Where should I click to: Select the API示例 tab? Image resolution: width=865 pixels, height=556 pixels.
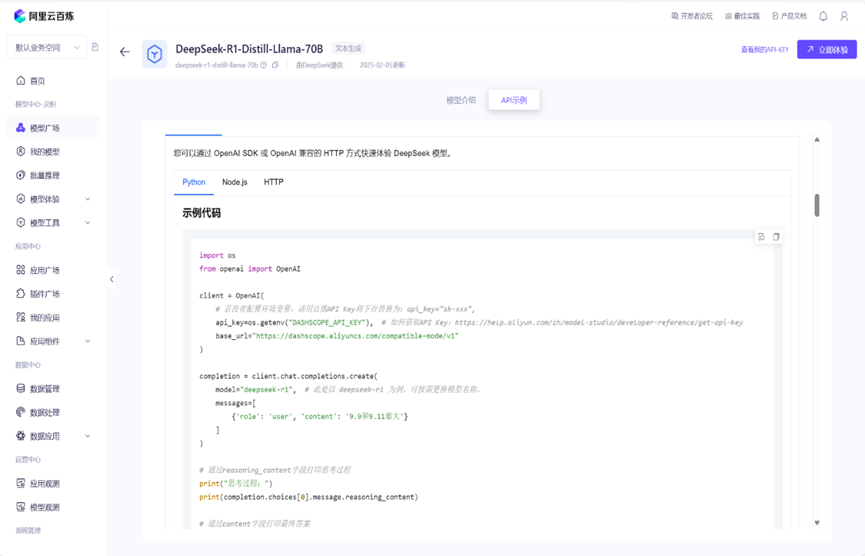point(514,100)
